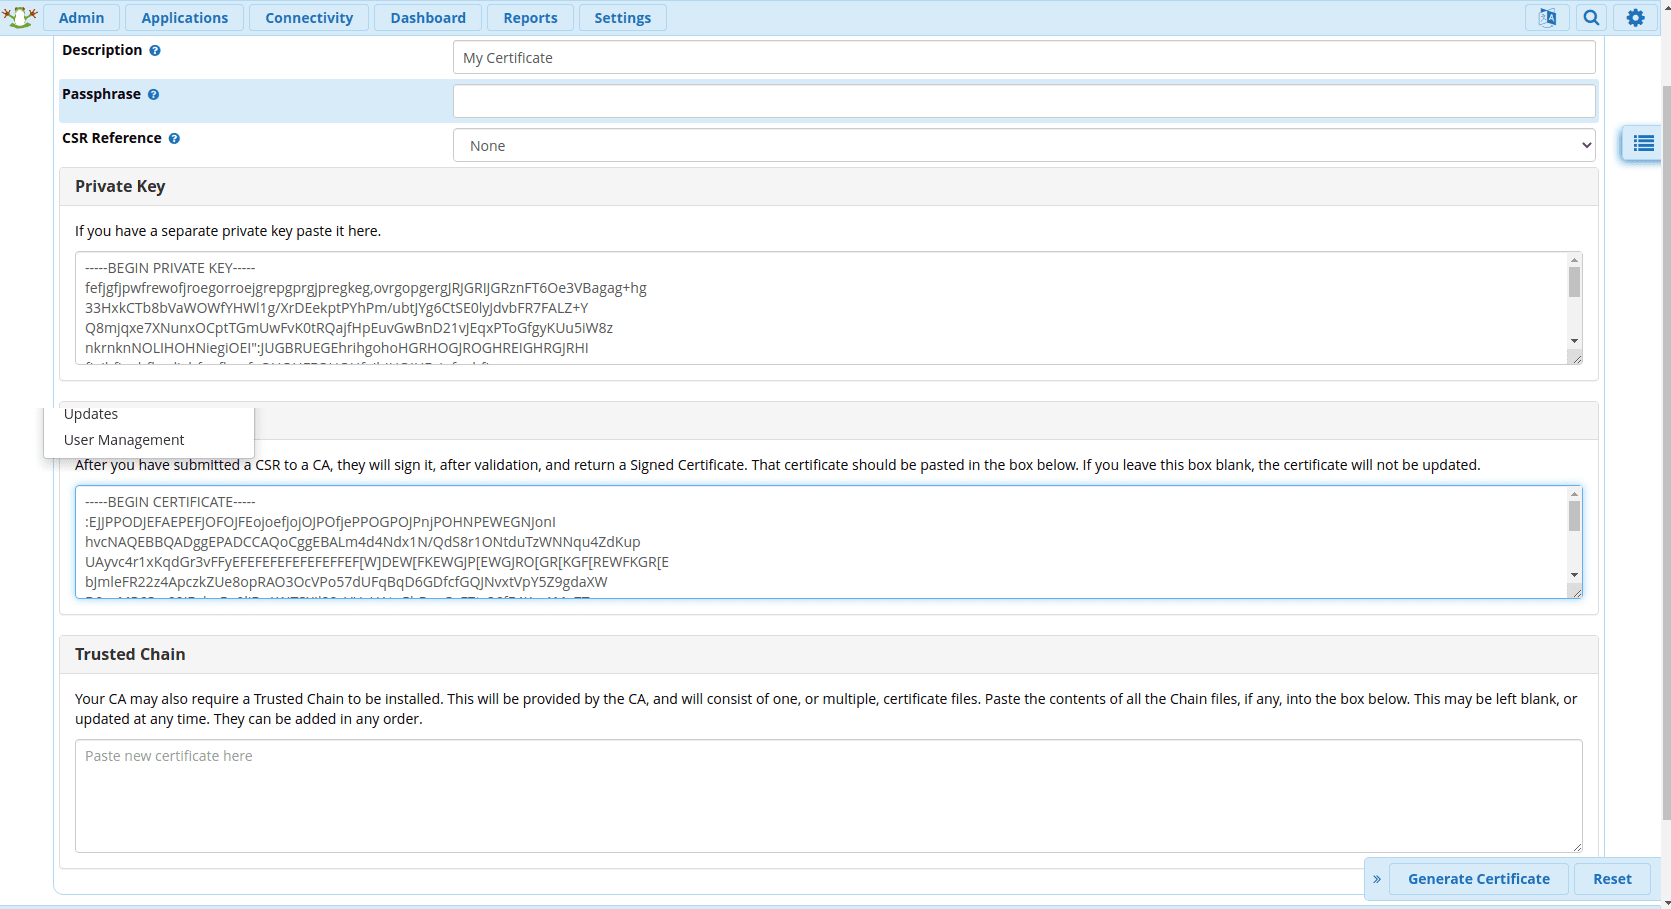Click the Private Key textarea resize handle
1671x909 pixels.
[x=1576, y=358]
